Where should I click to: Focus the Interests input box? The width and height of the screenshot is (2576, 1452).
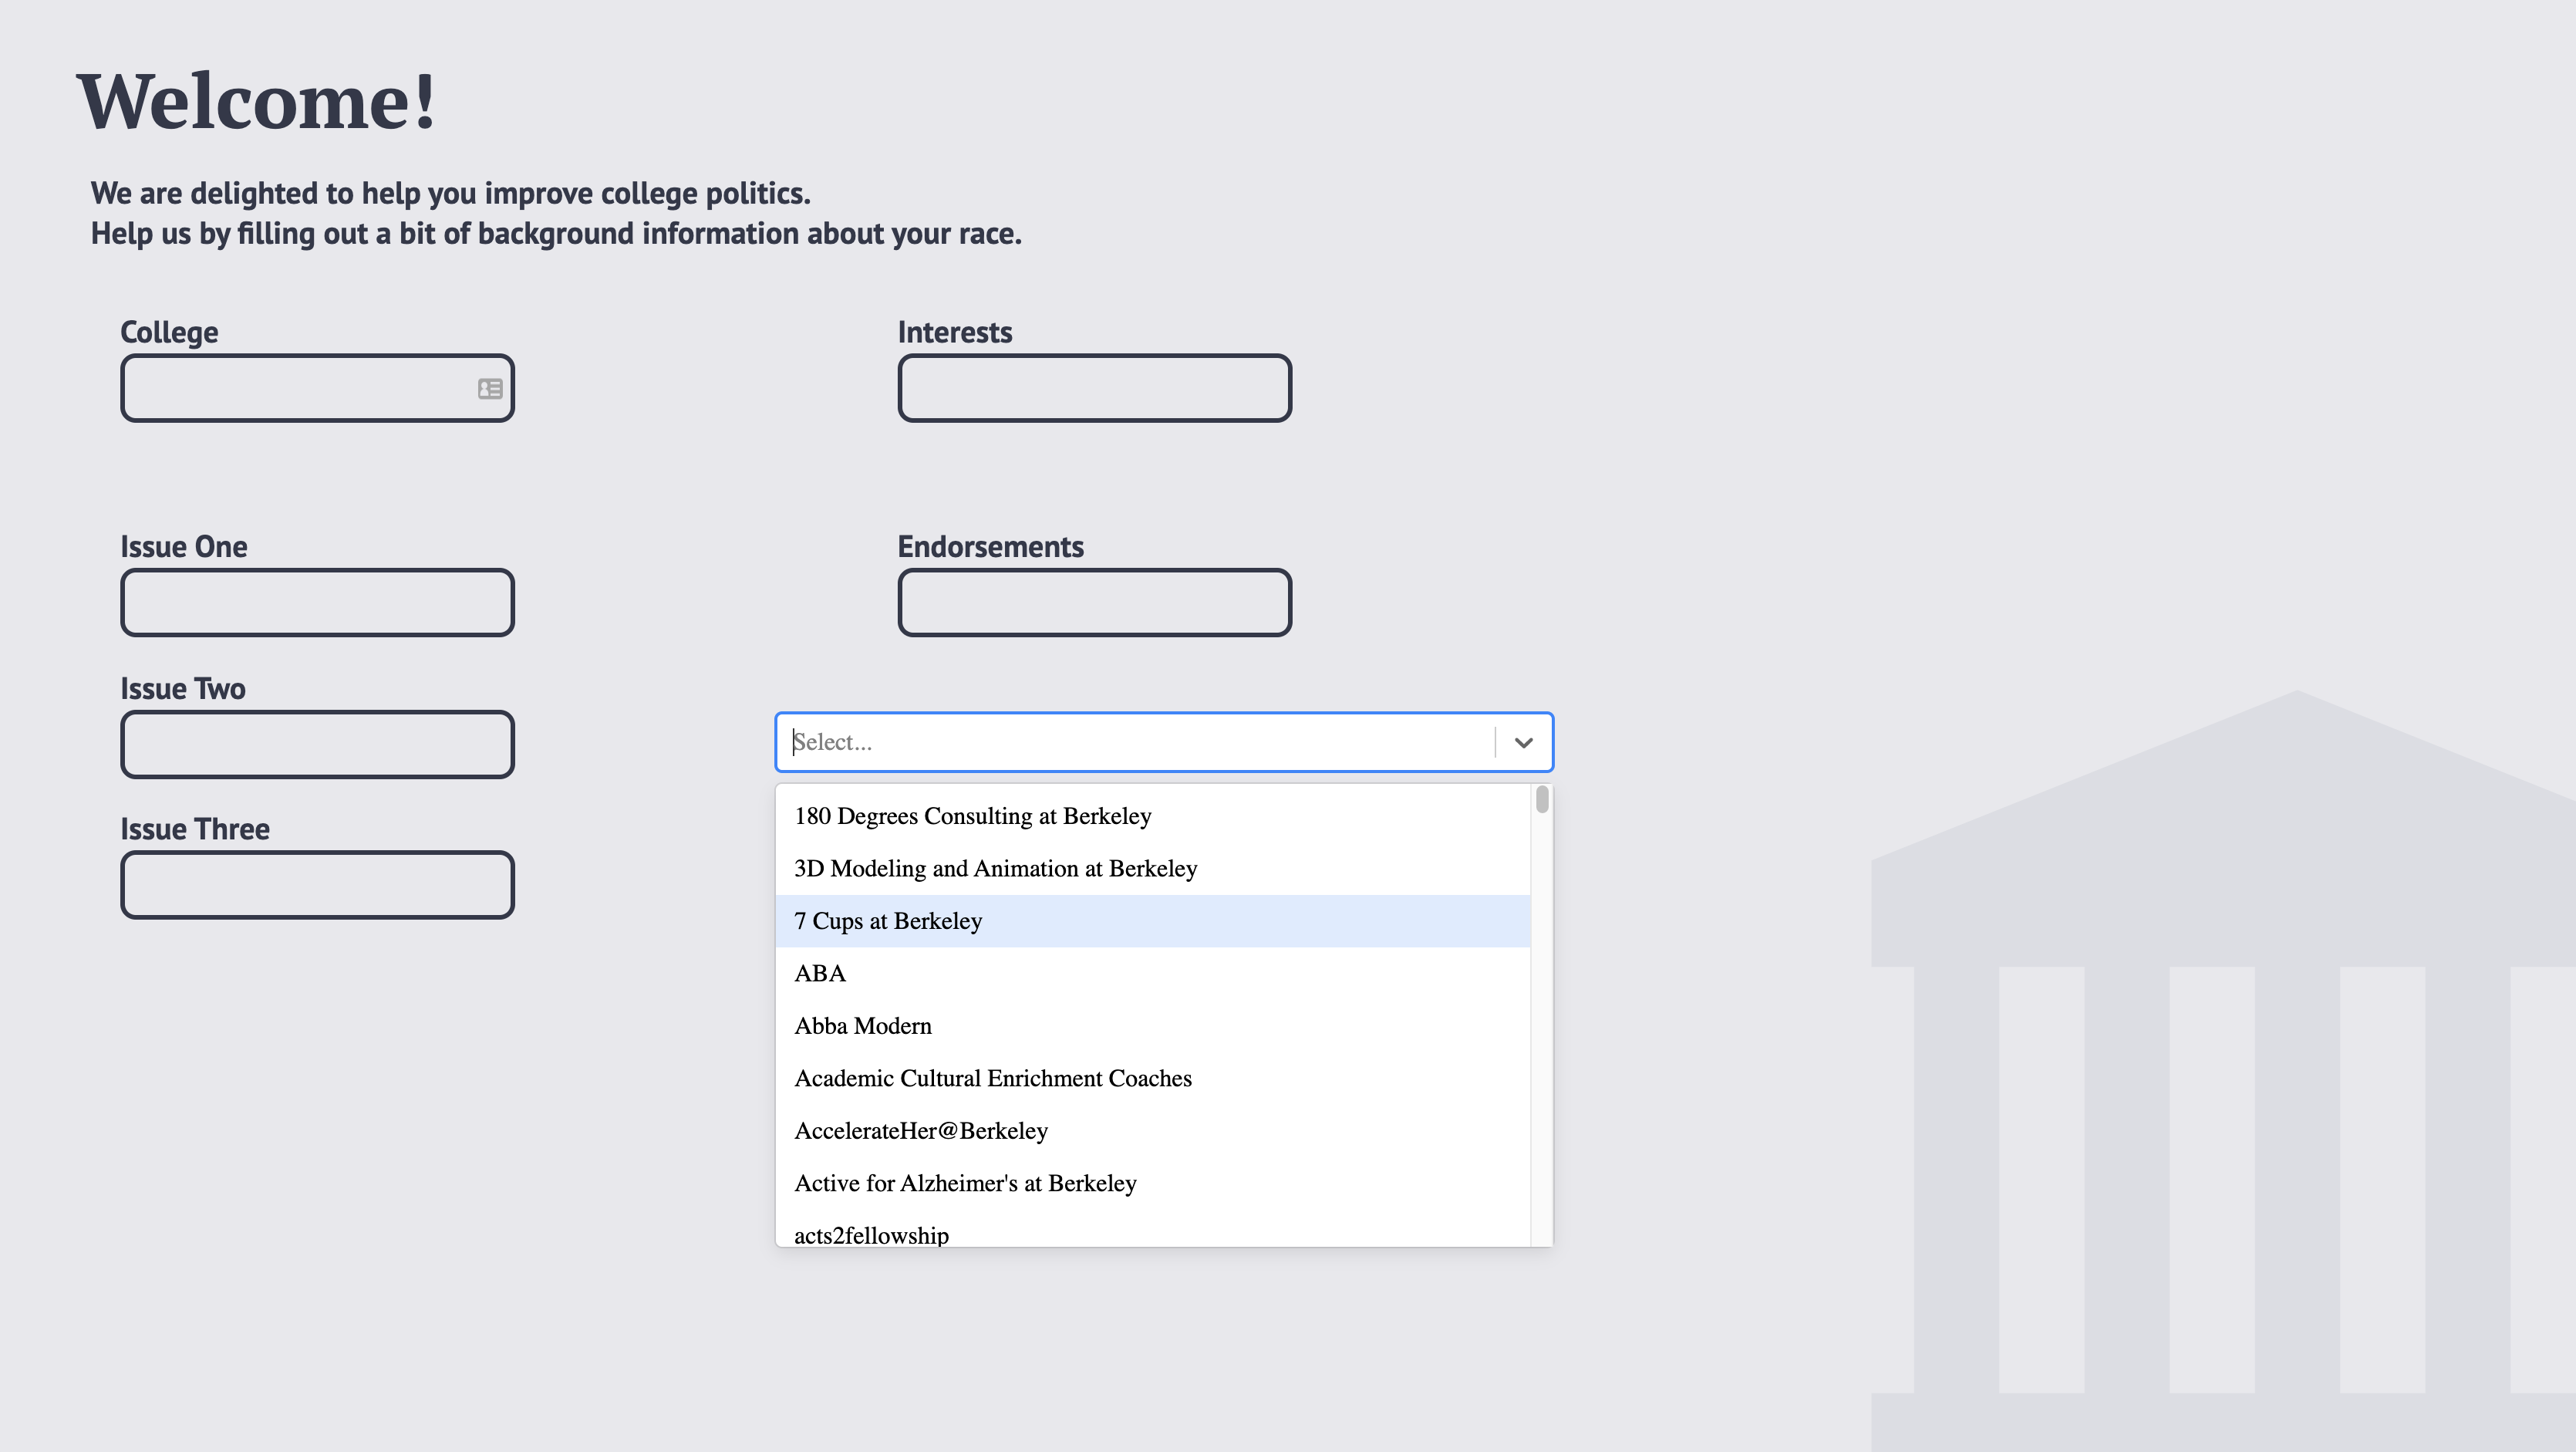click(1094, 389)
